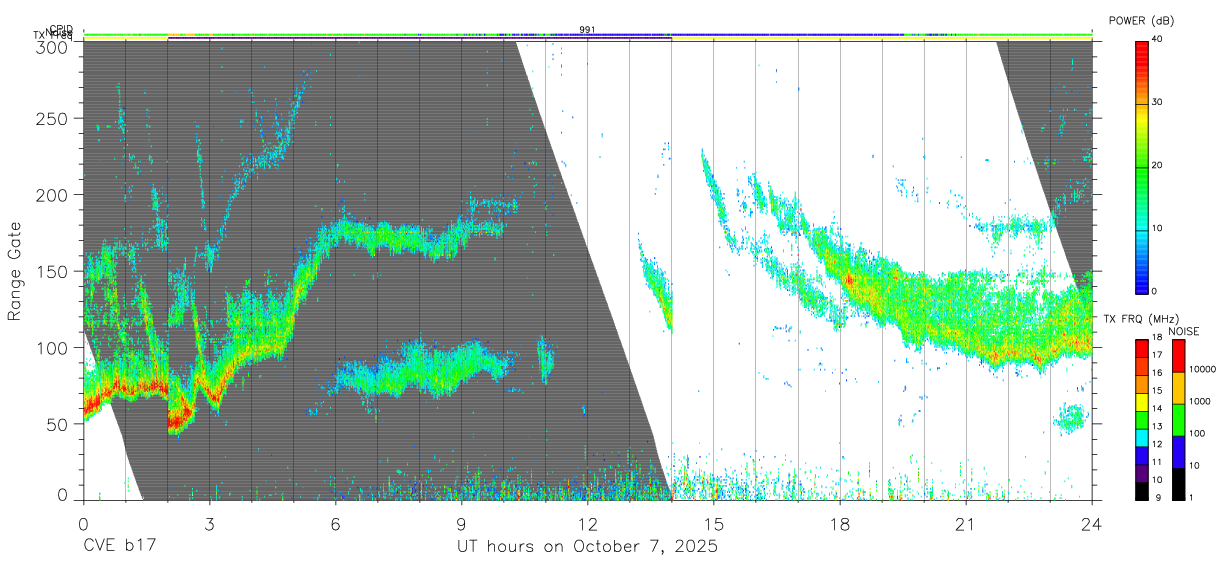Image resolution: width=1228 pixels, height=567 pixels.
Task: Select the 20 tick on POWER colorbar
Action: (x=1158, y=166)
